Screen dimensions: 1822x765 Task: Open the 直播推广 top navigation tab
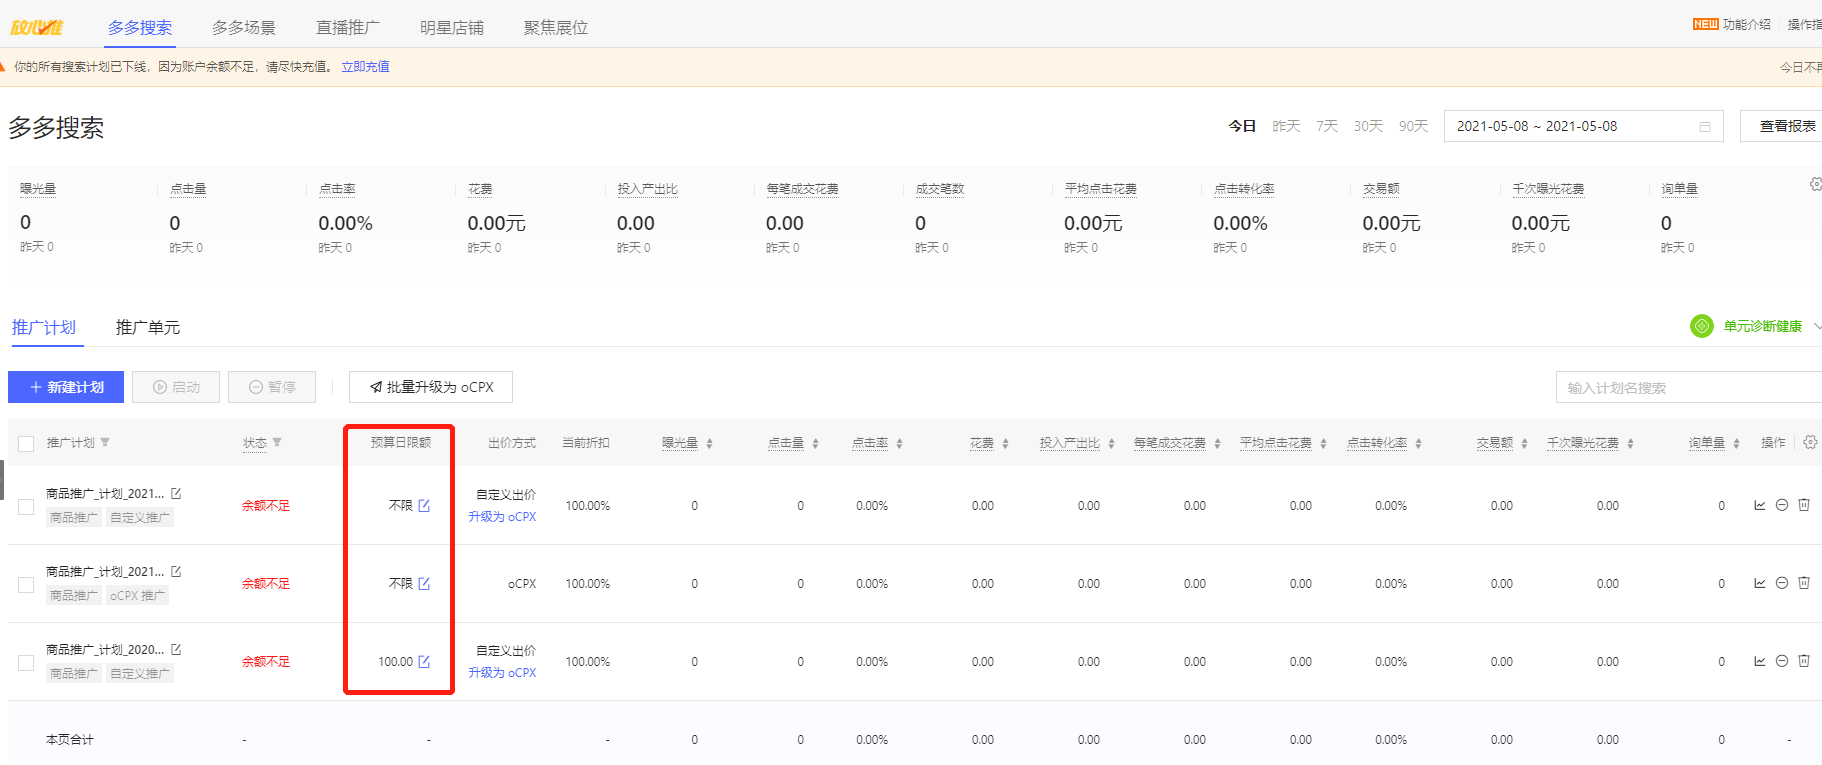coord(347,28)
